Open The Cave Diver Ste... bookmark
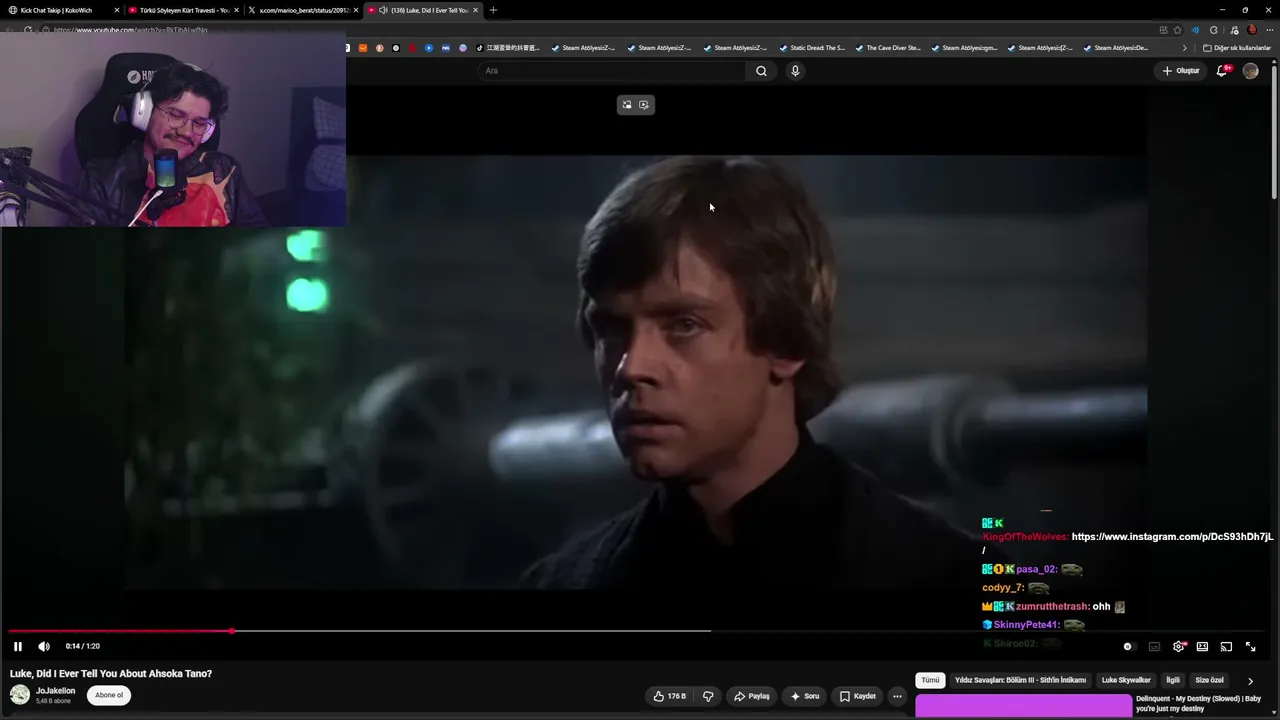Viewport: 1280px width, 720px height. point(887,48)
